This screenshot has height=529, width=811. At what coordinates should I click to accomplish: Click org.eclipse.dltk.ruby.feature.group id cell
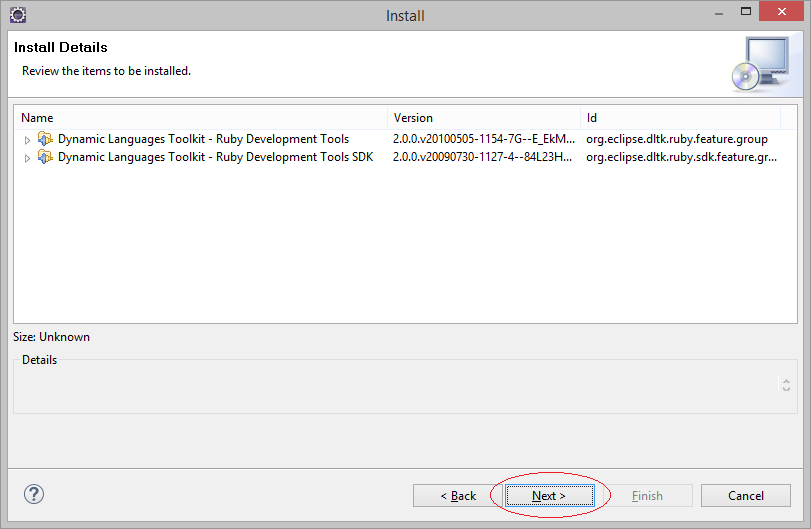tap(677, 139)
